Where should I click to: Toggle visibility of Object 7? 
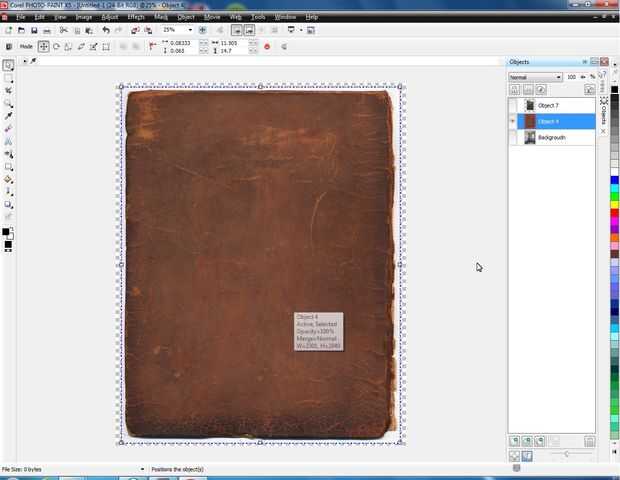(512, 106)
